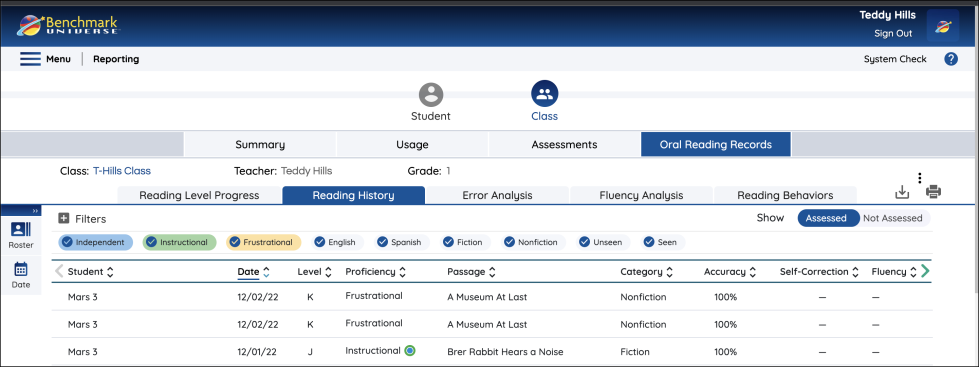Switch to the Summary tab
Image resolution: width=979 pixels, height=367 pixels.
click(x=260, y=144)
